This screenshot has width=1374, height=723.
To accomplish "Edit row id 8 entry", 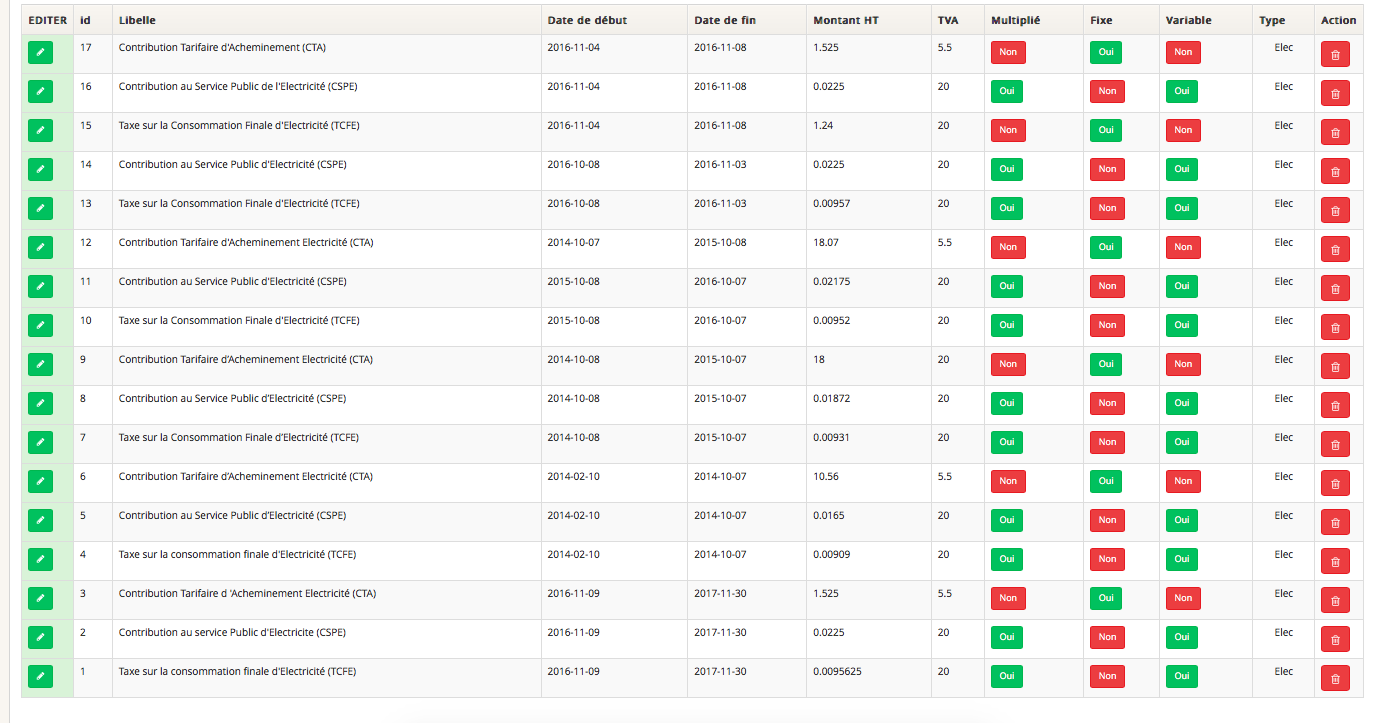I will (40, 403).
